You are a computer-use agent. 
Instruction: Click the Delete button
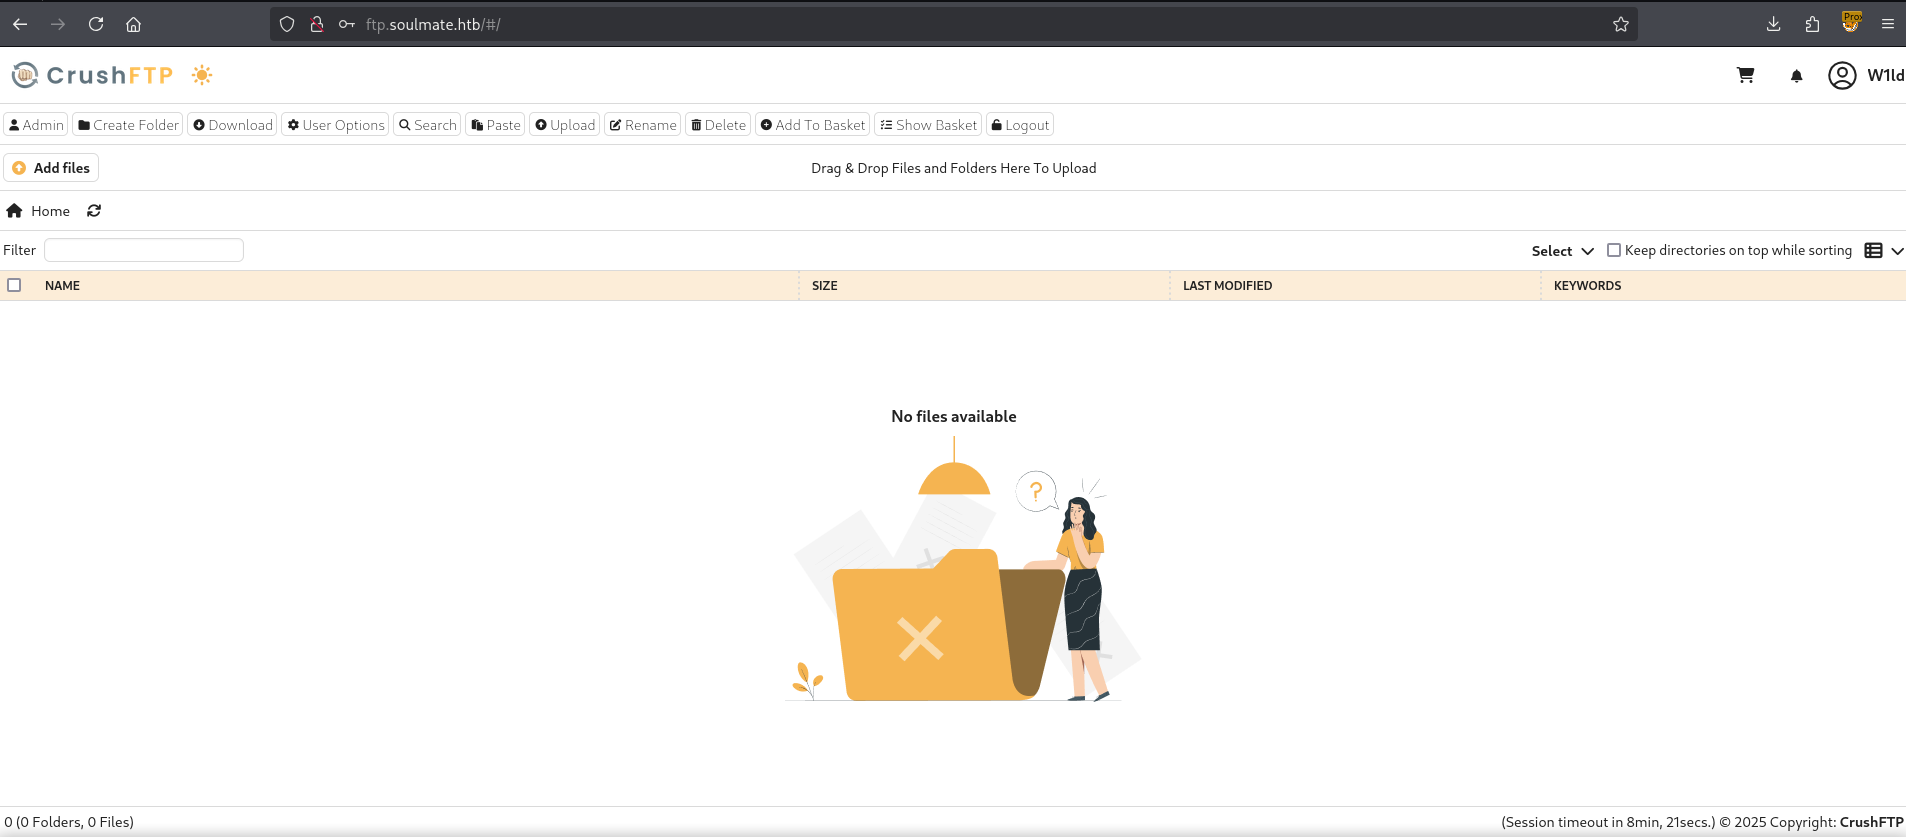pos(718,125)
